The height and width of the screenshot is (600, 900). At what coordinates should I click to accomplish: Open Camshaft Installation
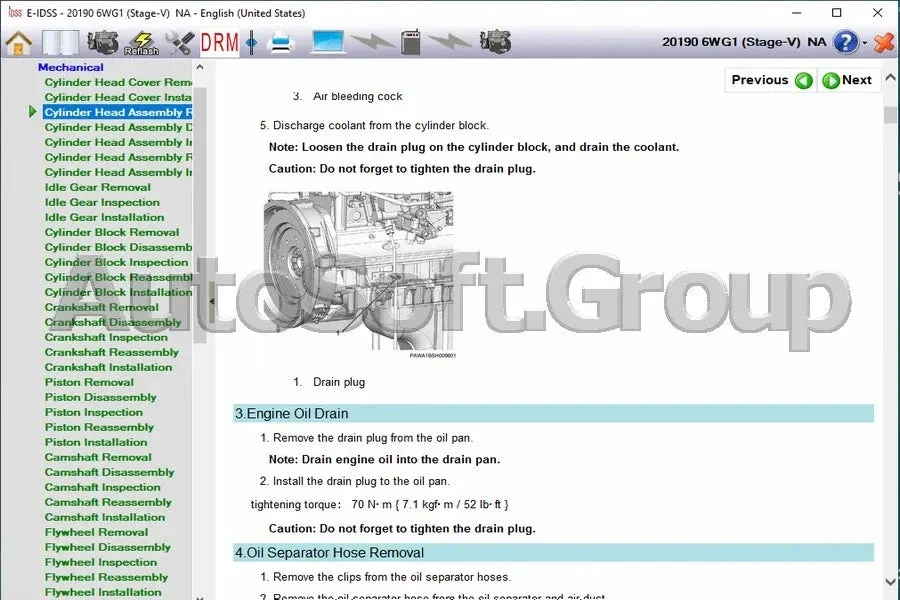[x=105, y=517]
